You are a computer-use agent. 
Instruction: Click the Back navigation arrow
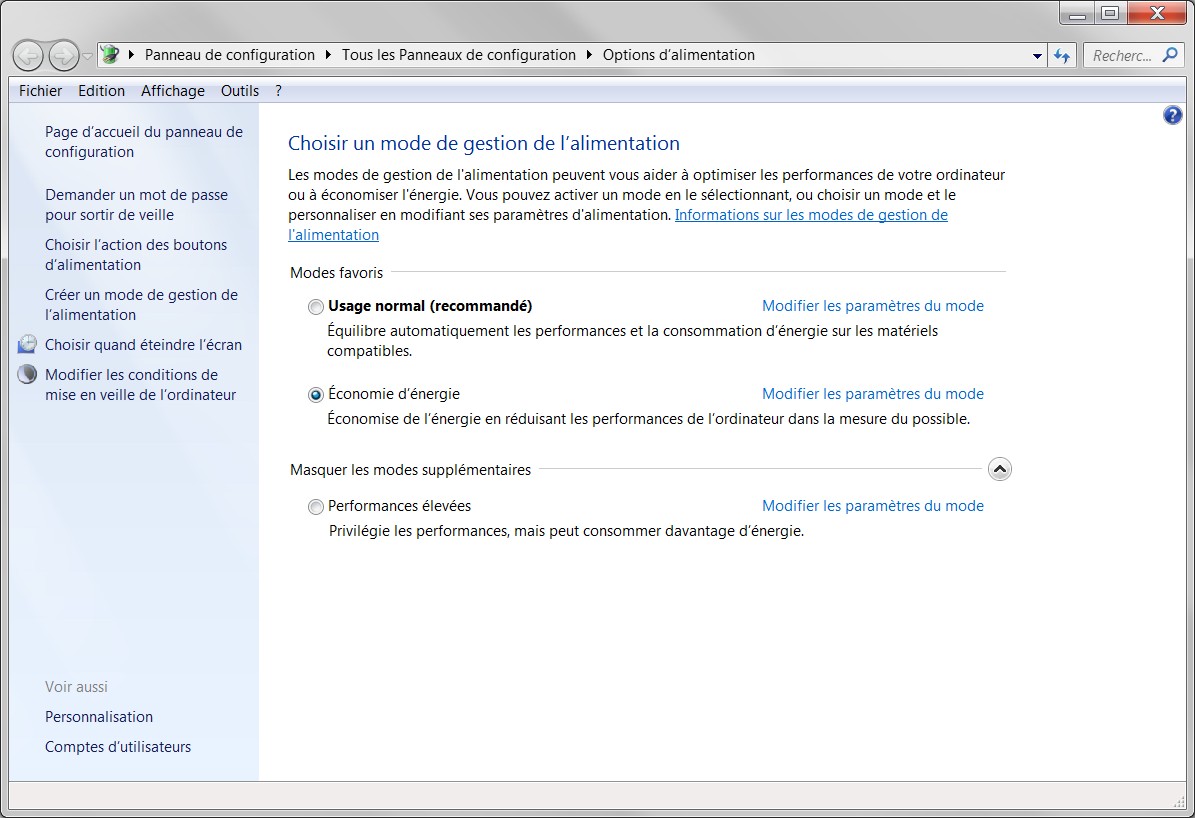click(x=28, y=56)
